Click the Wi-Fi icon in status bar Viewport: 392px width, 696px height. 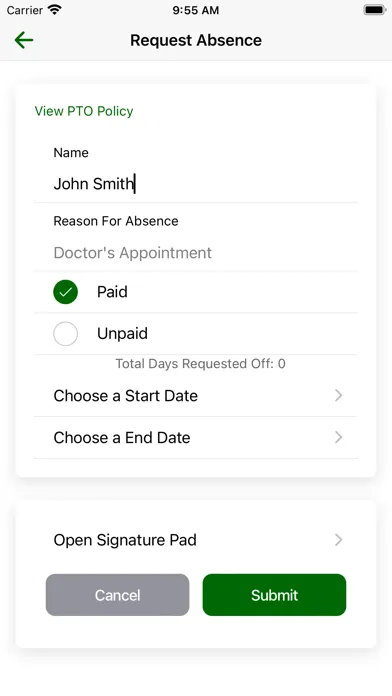pos(55,10)
